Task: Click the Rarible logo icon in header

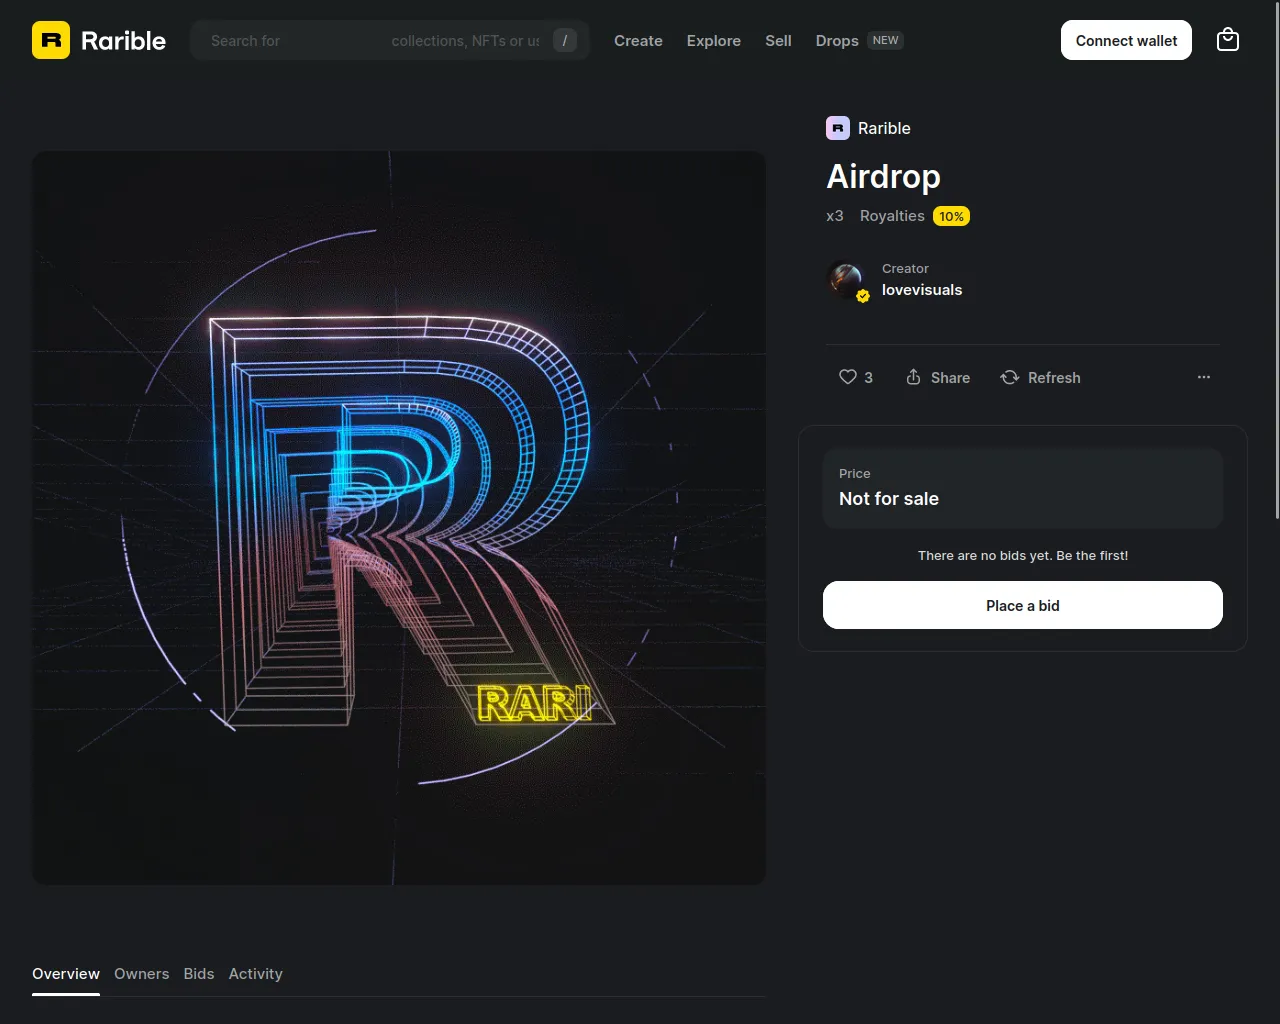Action: pos(51,40)
